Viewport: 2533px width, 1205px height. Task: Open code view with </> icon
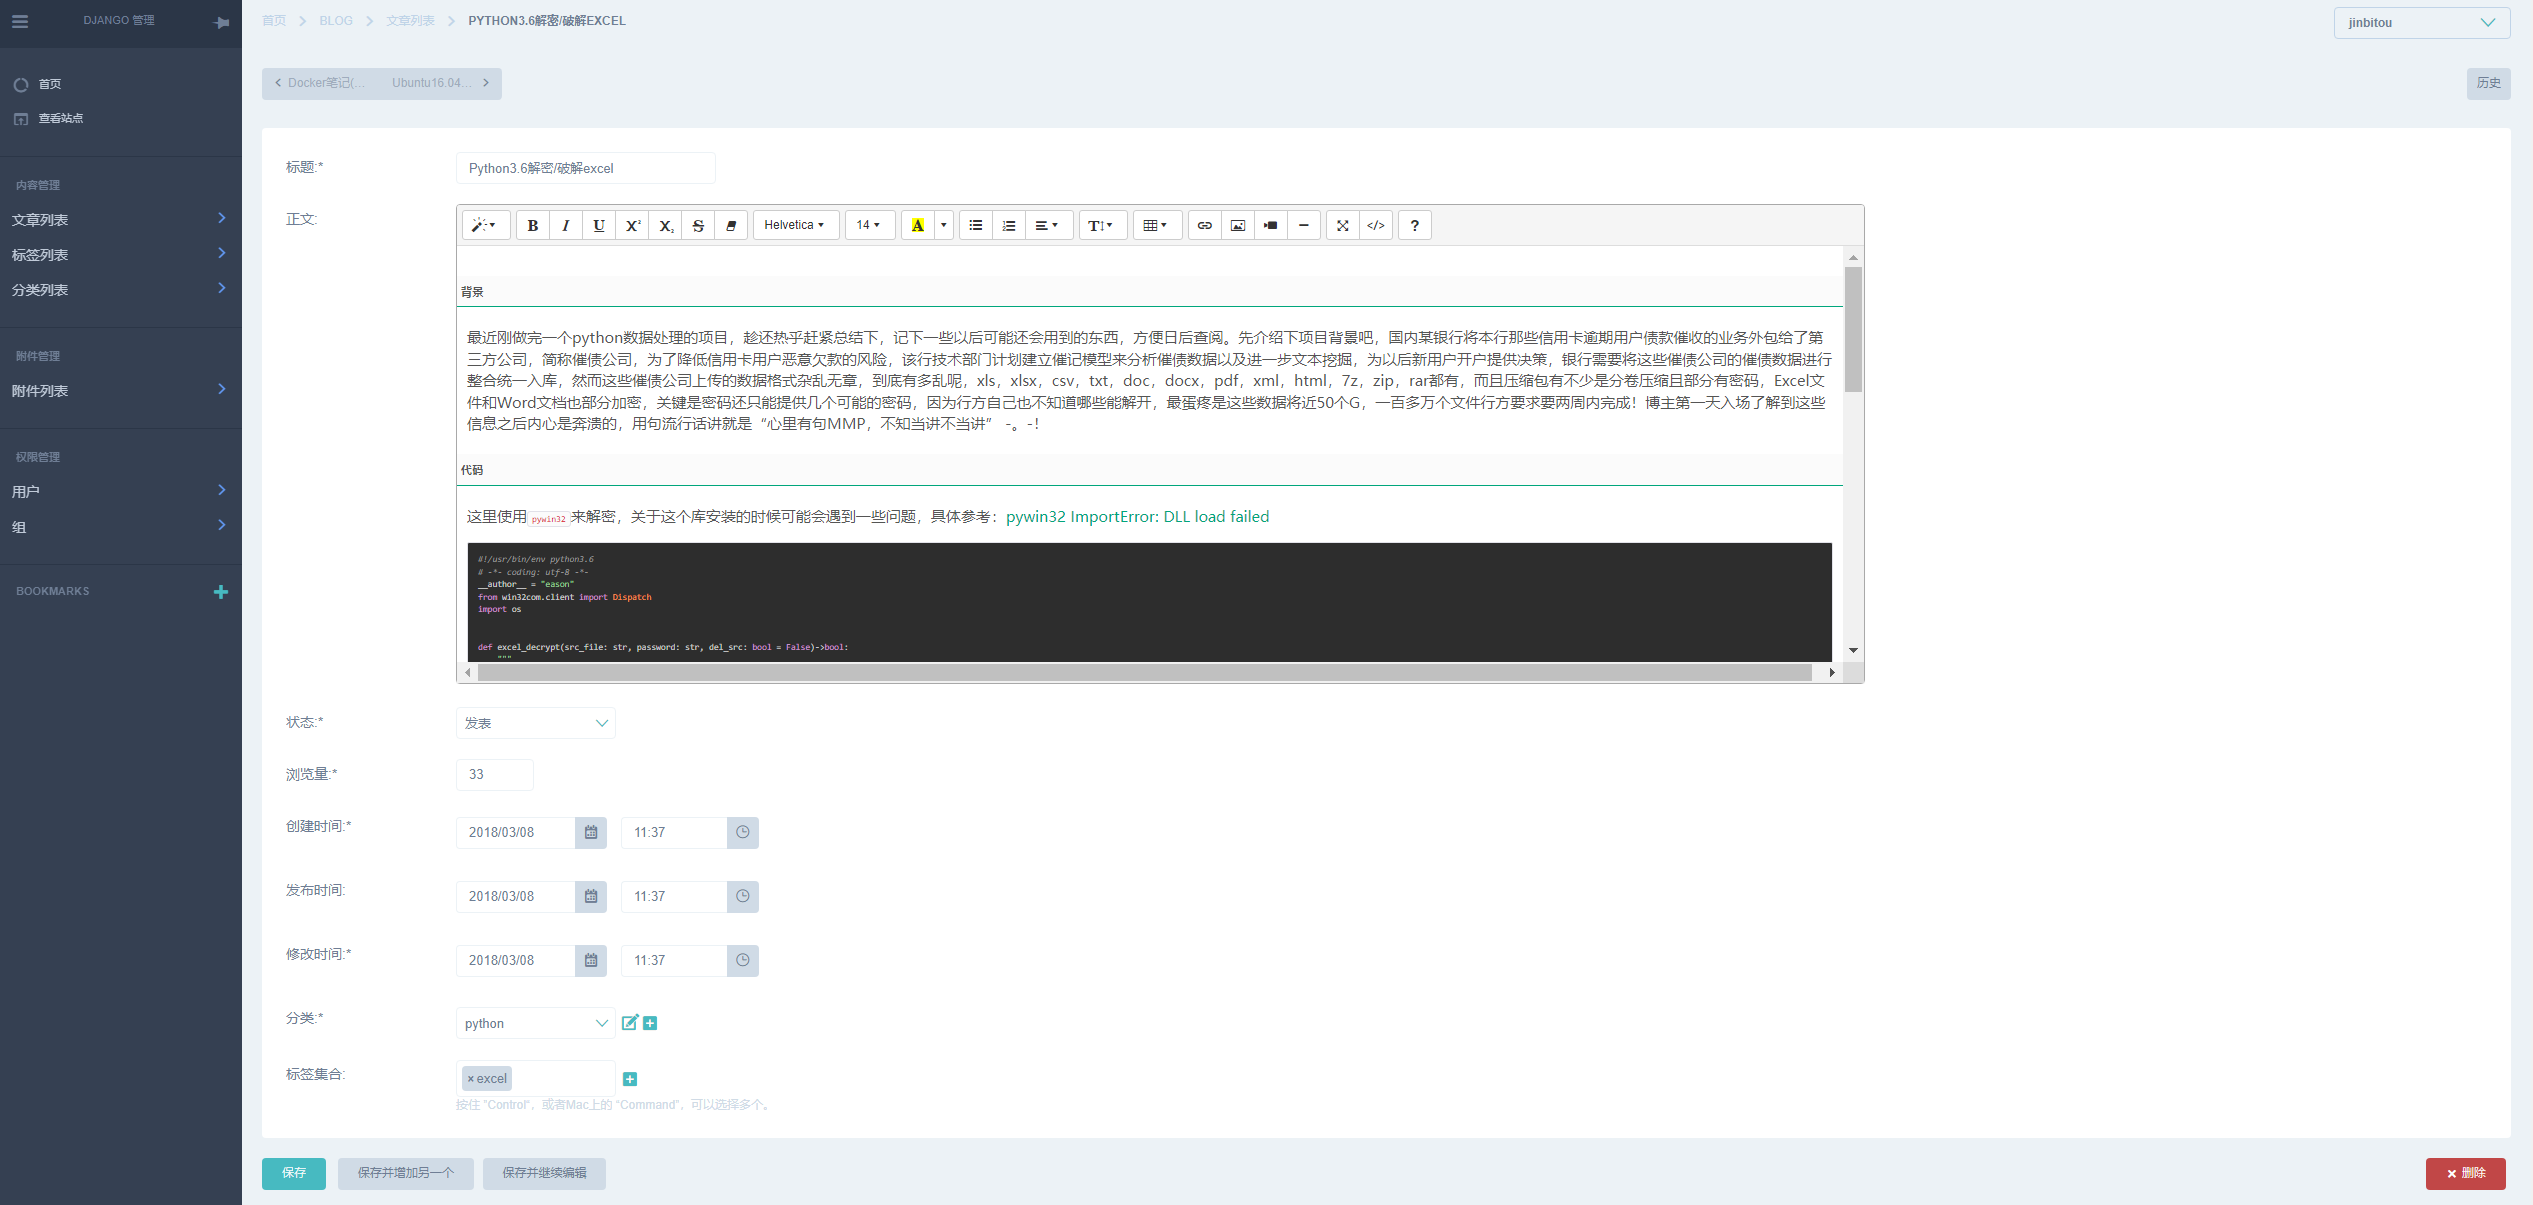point(1376,226)
